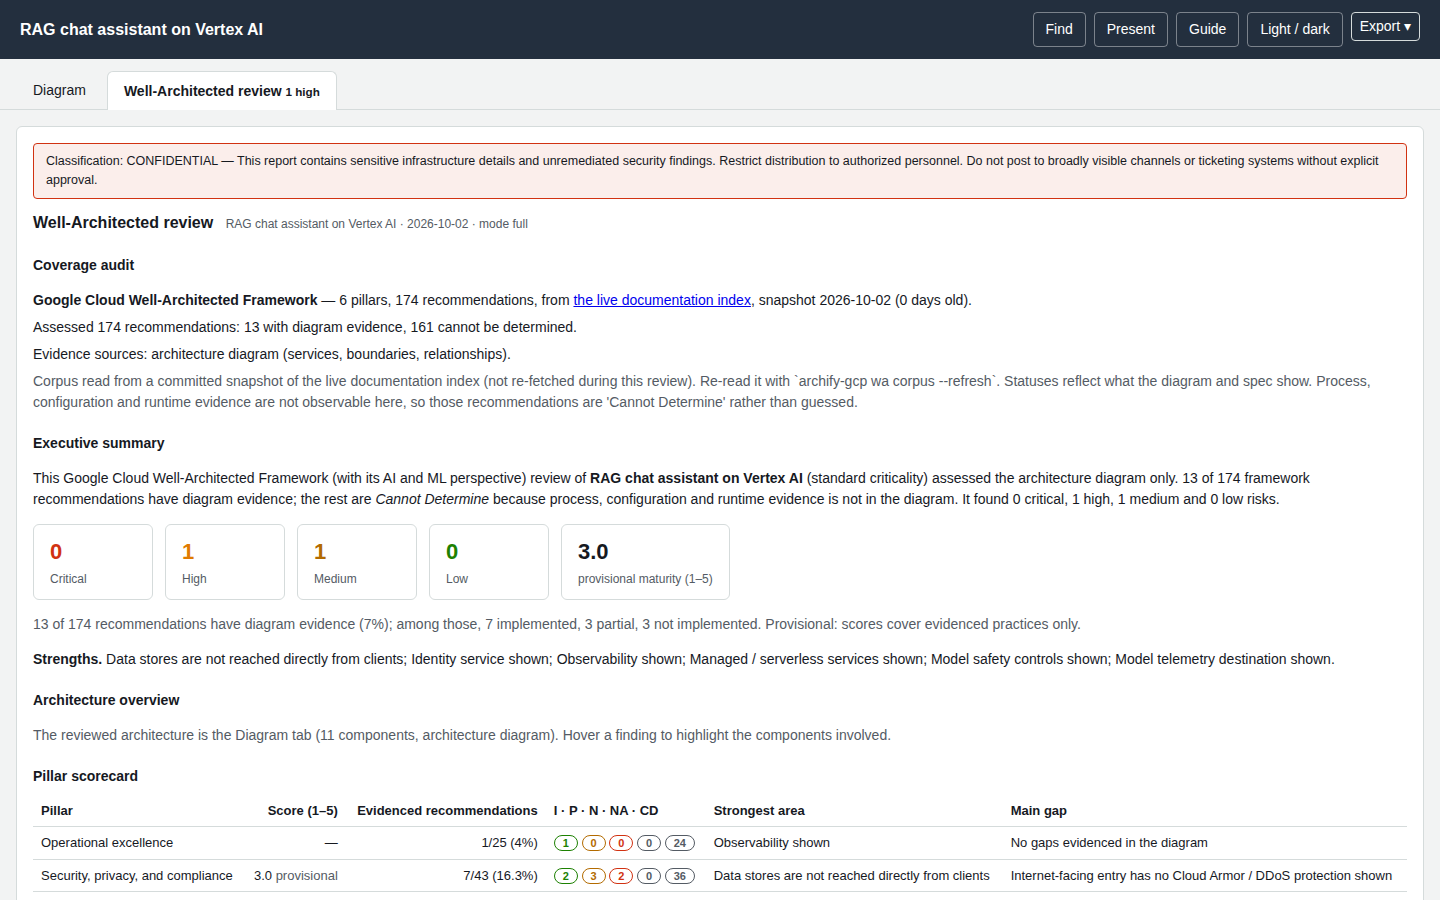Click the green 2 pill in Security row
The image size is (1440, 900).
[566, 876]
